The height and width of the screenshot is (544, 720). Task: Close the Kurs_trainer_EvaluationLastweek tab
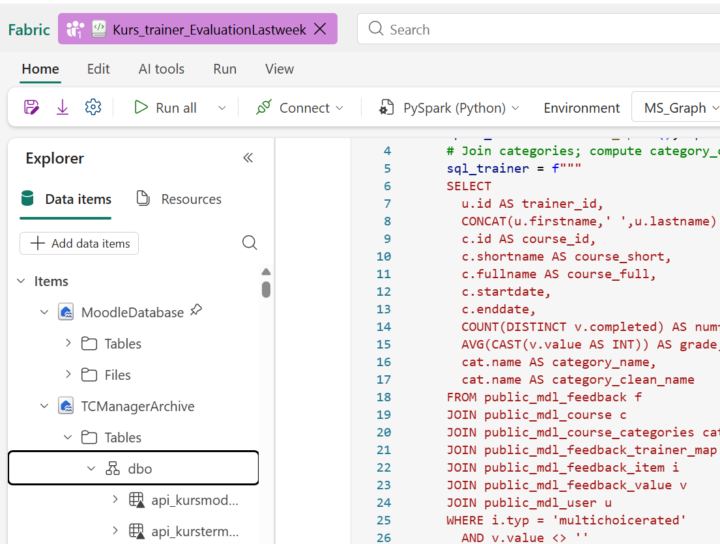[320, 29]
